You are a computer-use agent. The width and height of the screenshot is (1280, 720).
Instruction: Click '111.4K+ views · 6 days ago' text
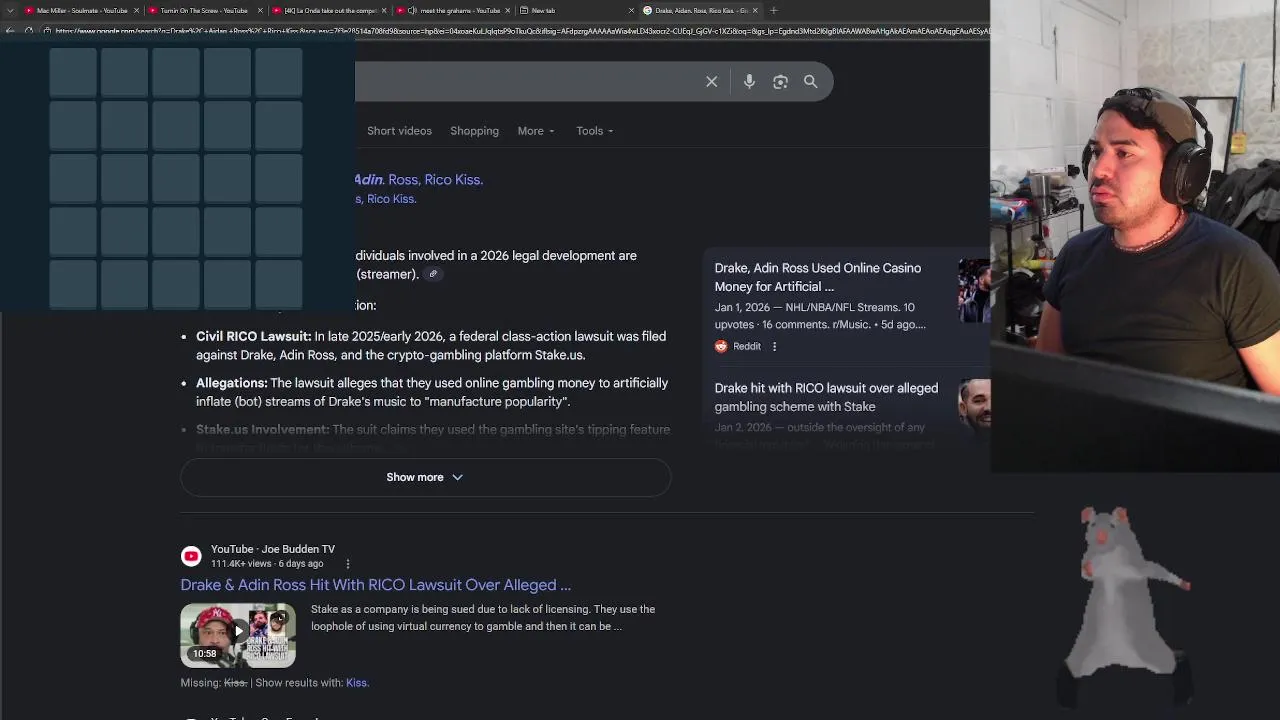267,564
